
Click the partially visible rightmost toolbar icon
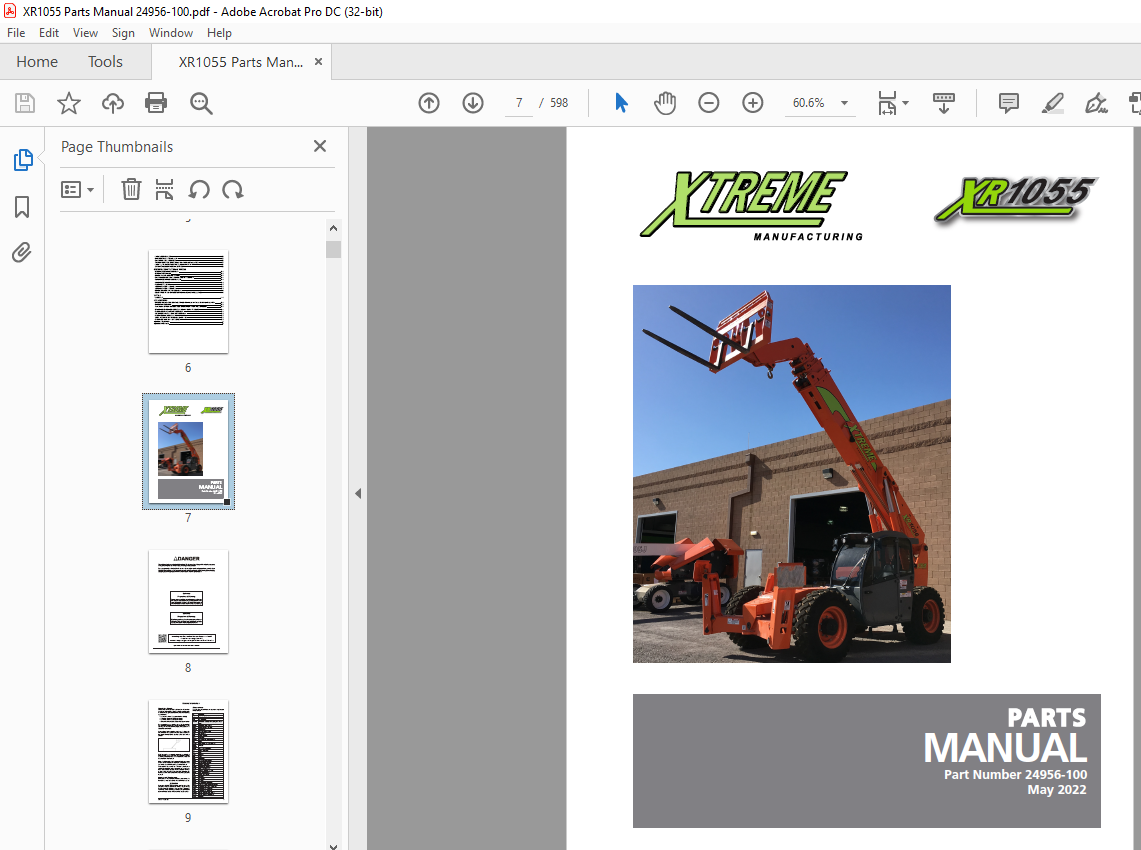pos(1134,103)
